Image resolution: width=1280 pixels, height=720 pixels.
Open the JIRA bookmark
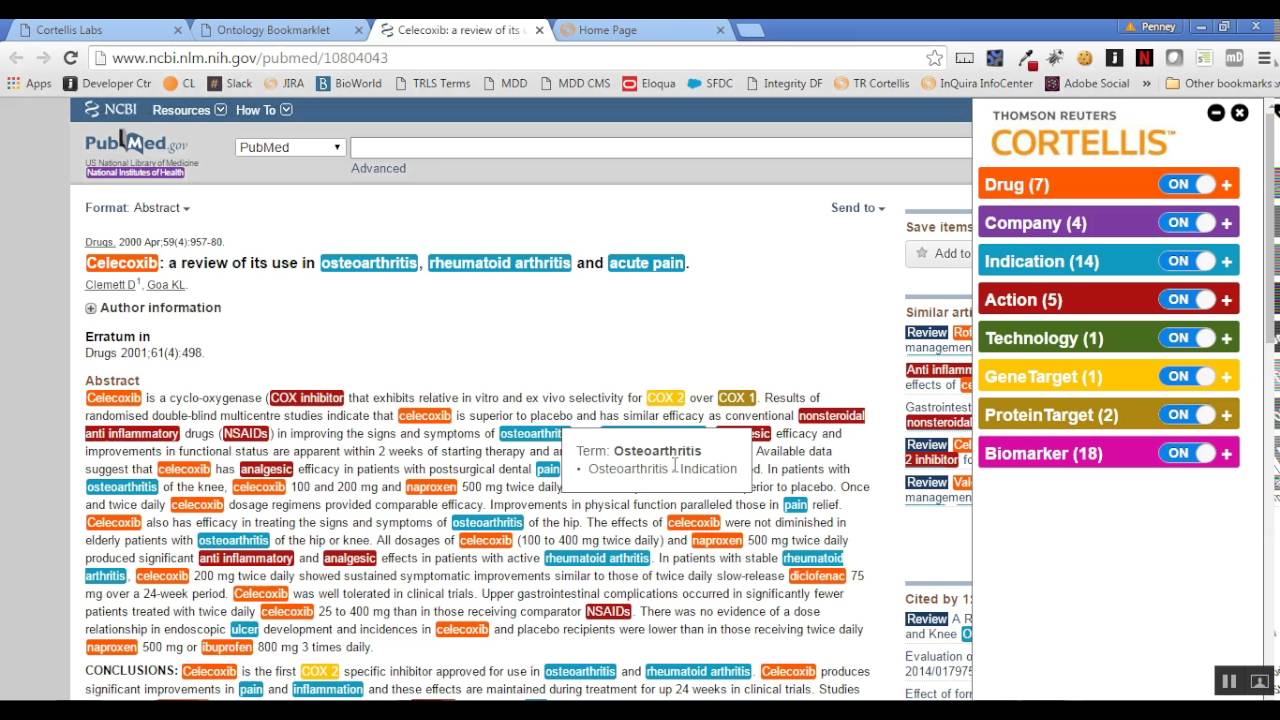tap(285, 84)
